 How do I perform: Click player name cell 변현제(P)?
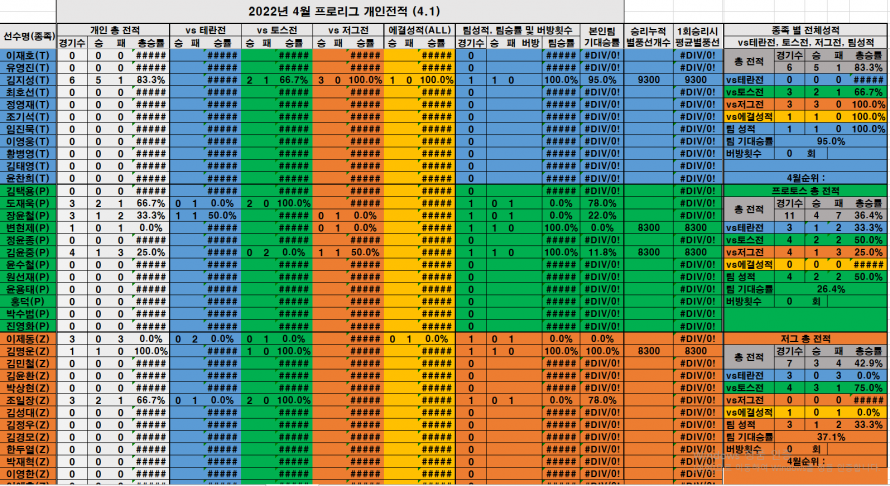pyautogui.click(x=28, y=228)
